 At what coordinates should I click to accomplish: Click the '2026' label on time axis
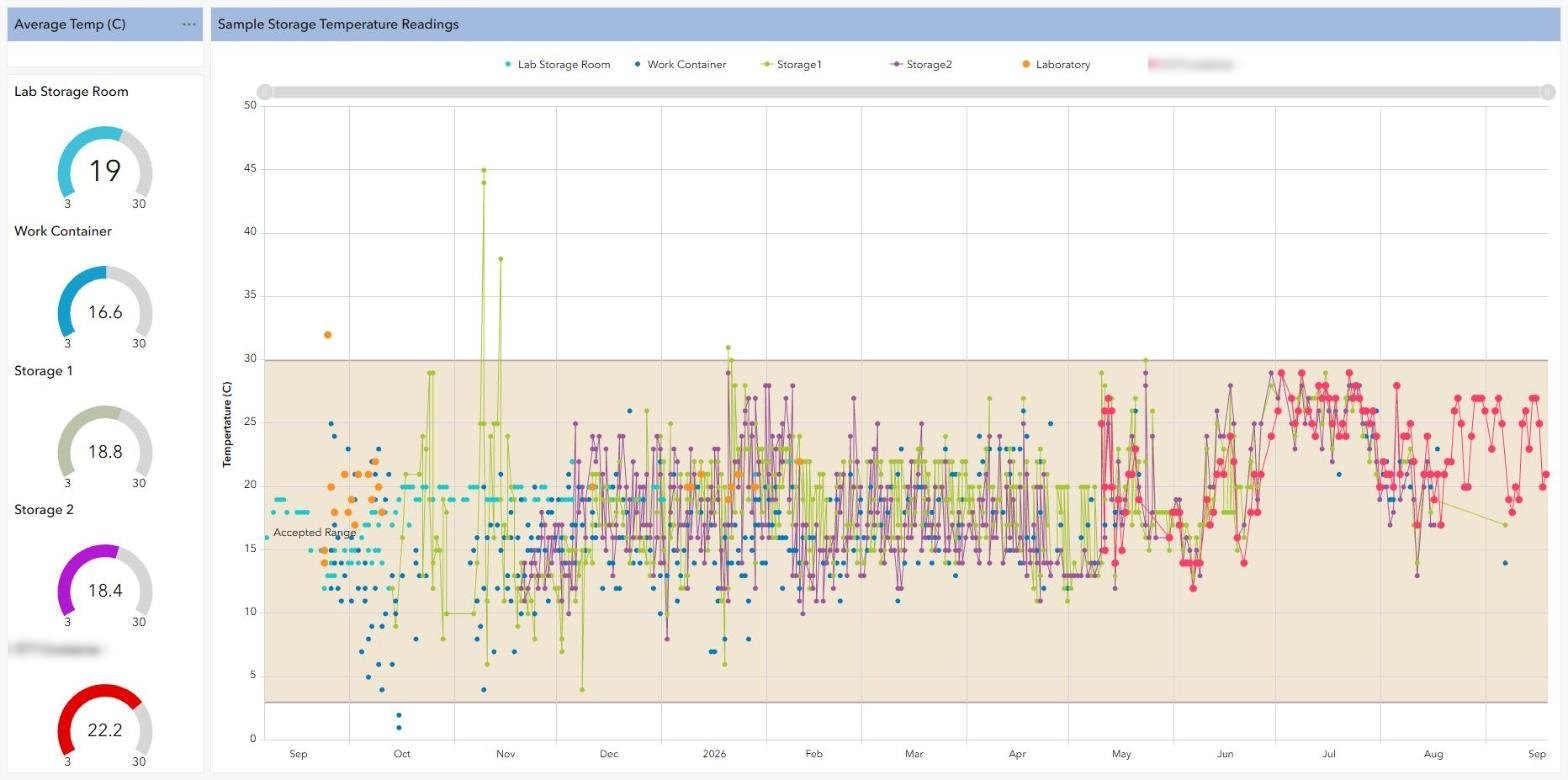714,754
